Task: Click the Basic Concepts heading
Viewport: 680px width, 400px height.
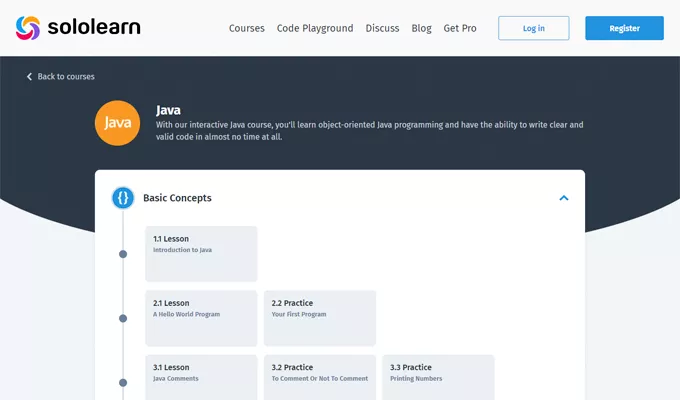Action: point(177,198)
